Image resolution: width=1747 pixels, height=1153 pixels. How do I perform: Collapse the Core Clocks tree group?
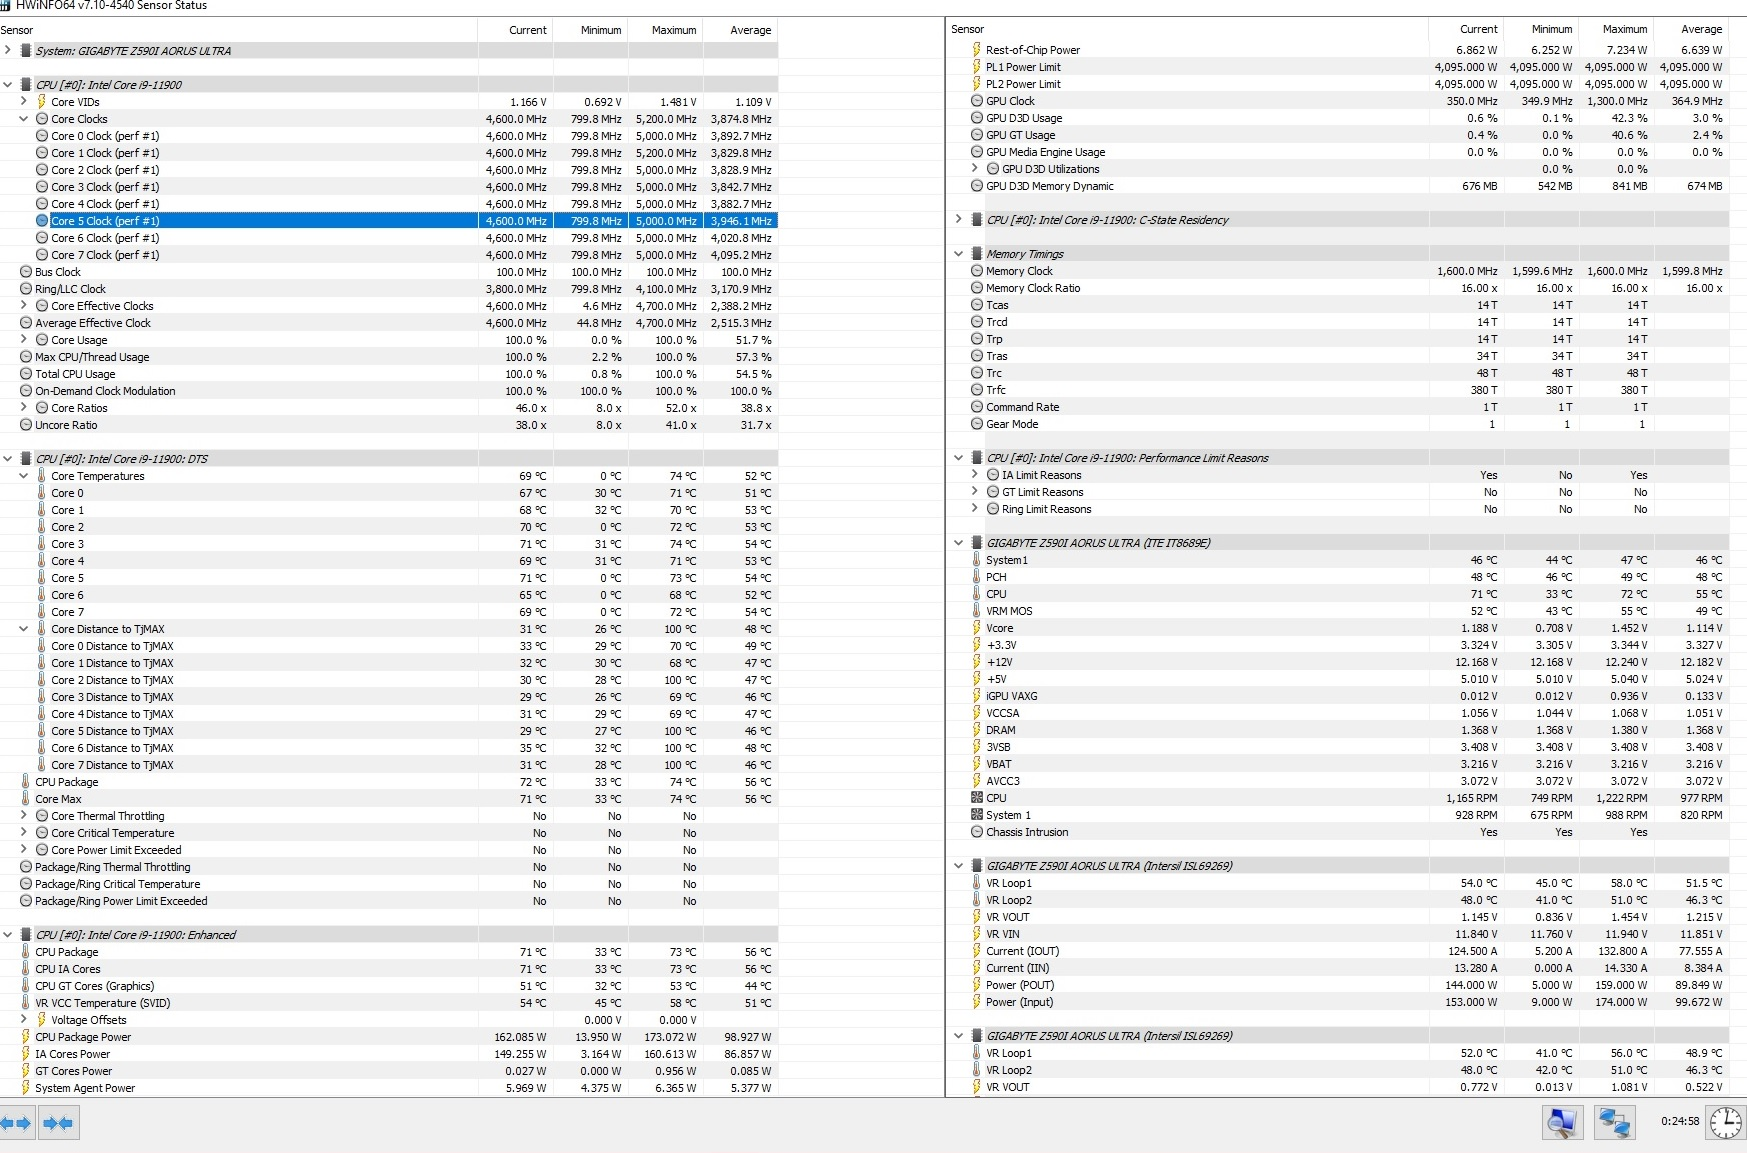point(24,118)
